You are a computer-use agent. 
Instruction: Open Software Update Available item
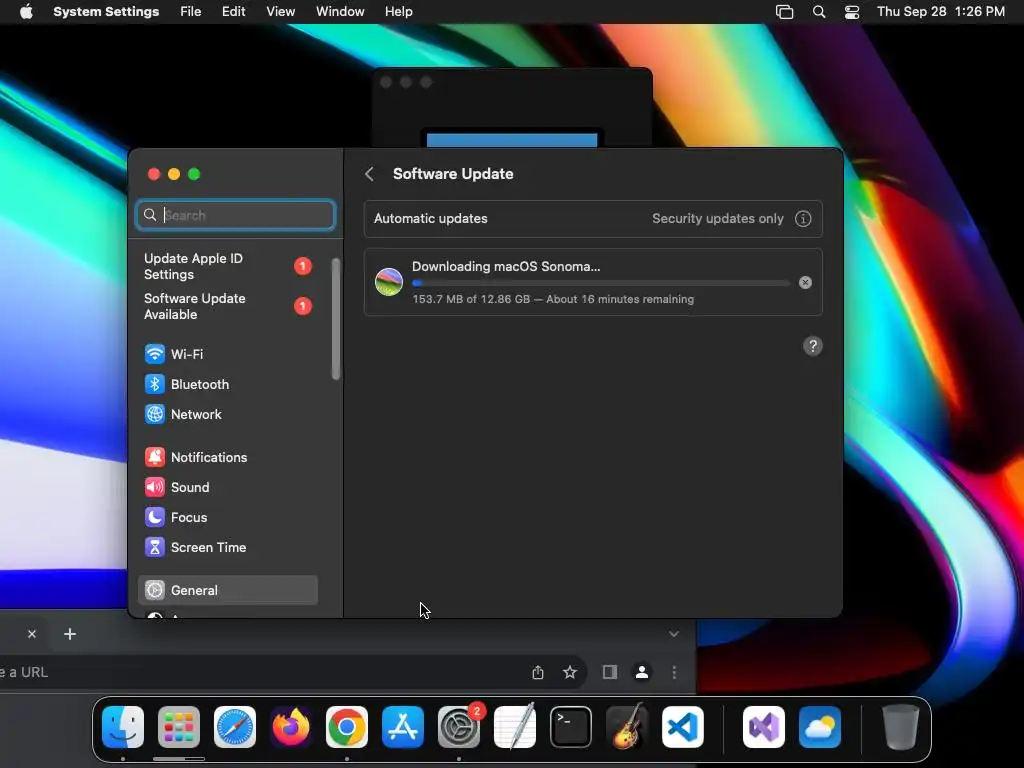[x=227, y=306]
